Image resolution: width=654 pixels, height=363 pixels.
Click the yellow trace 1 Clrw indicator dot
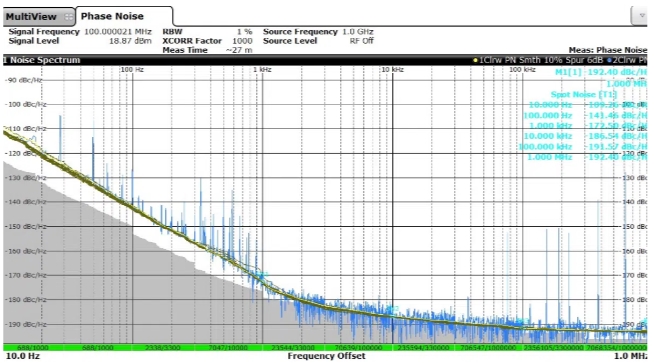point(475,60)
